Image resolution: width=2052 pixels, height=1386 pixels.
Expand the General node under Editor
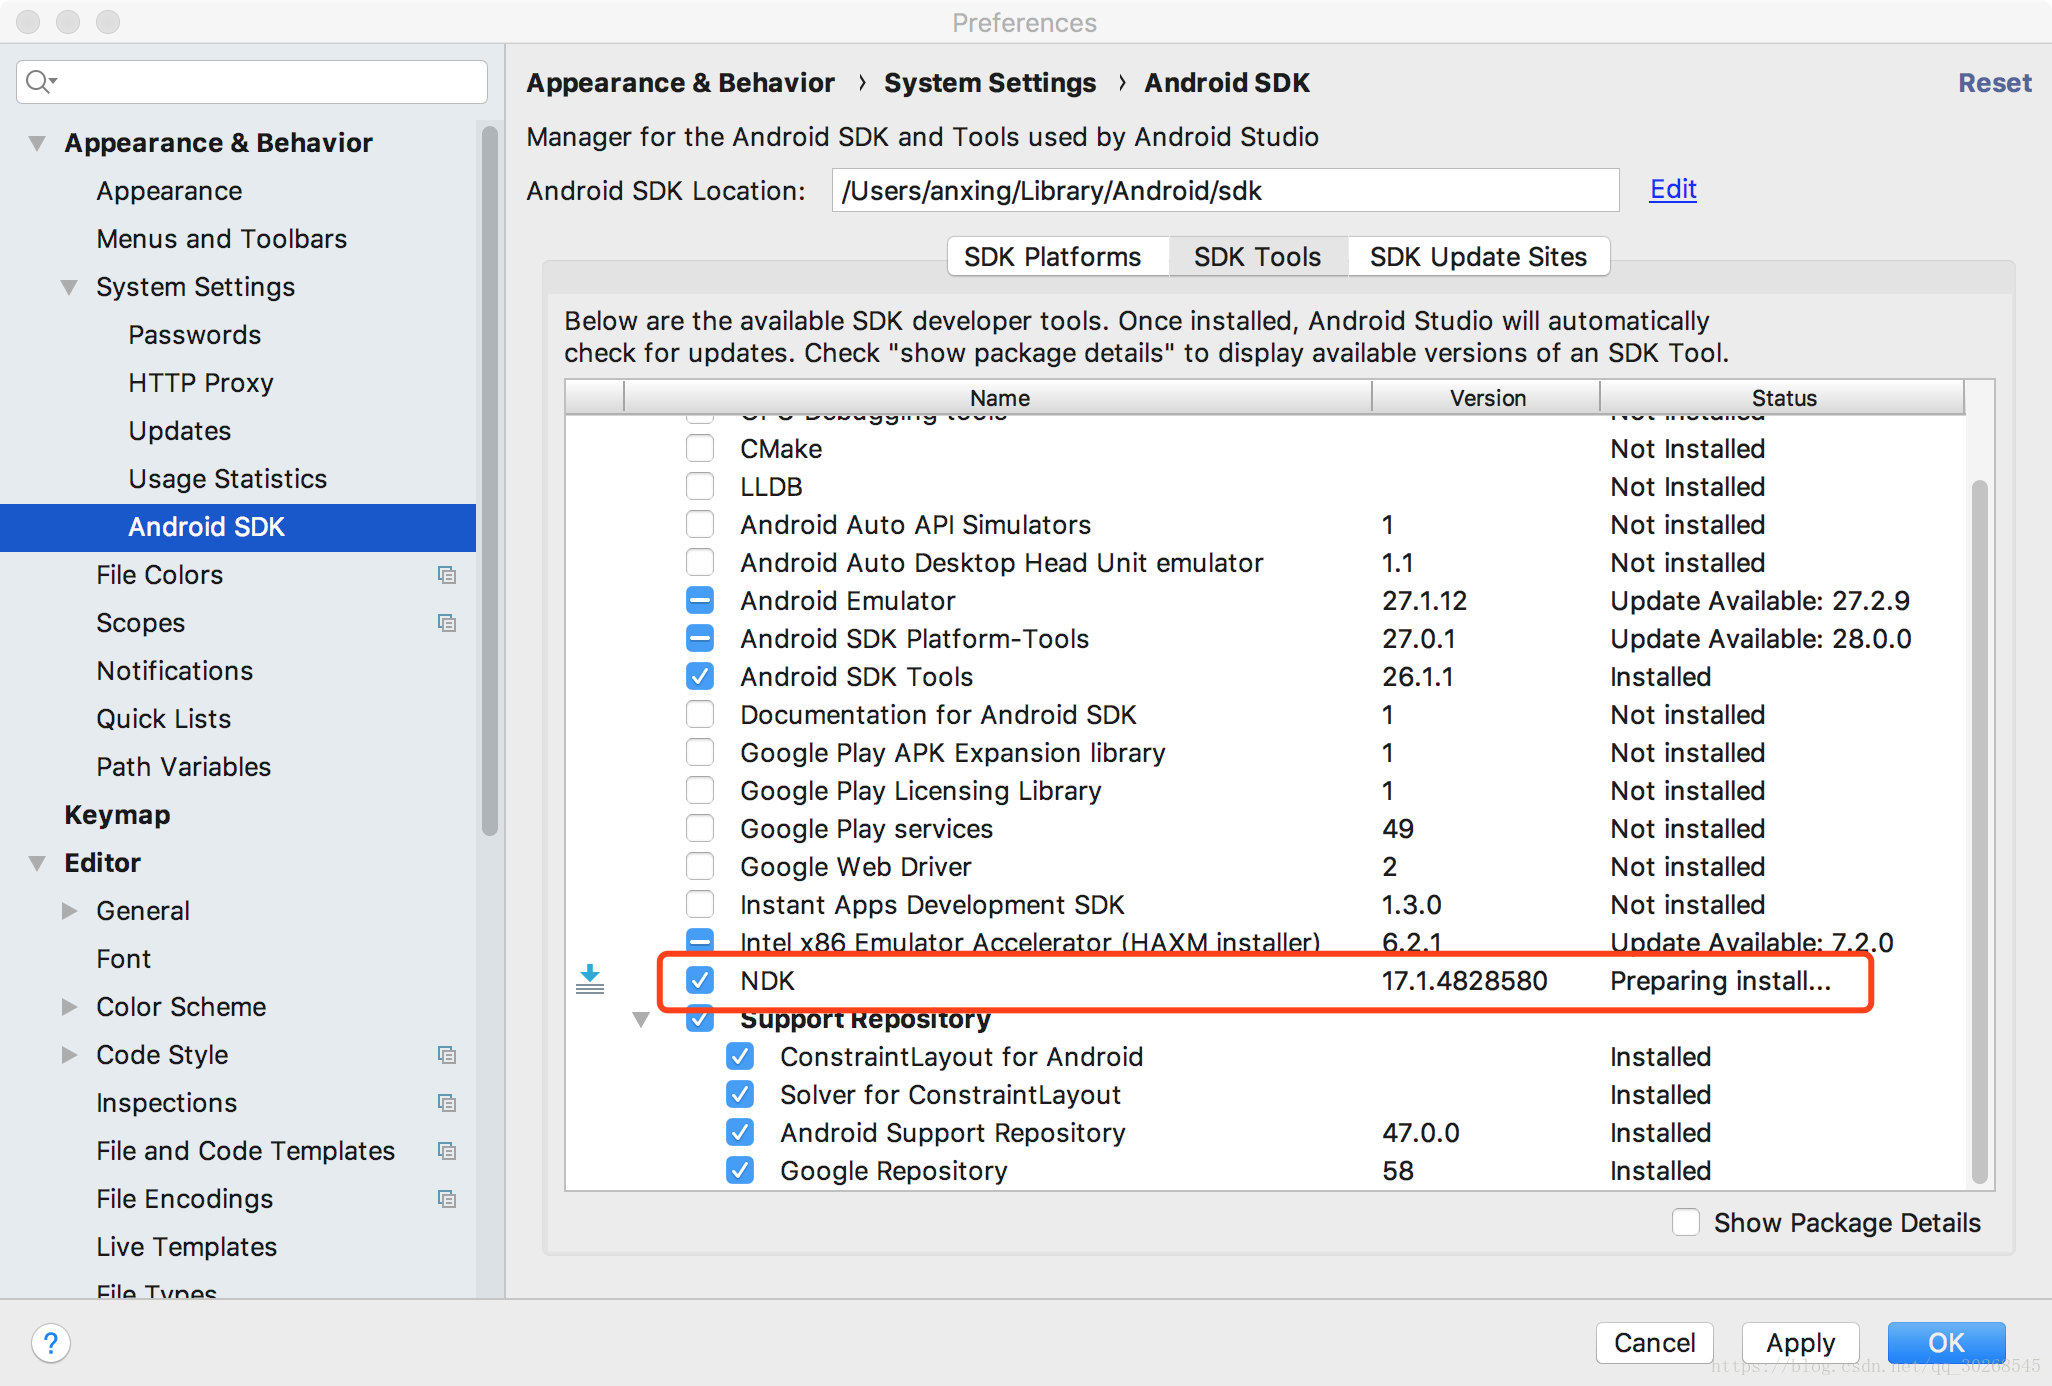[x=69, y=911]
